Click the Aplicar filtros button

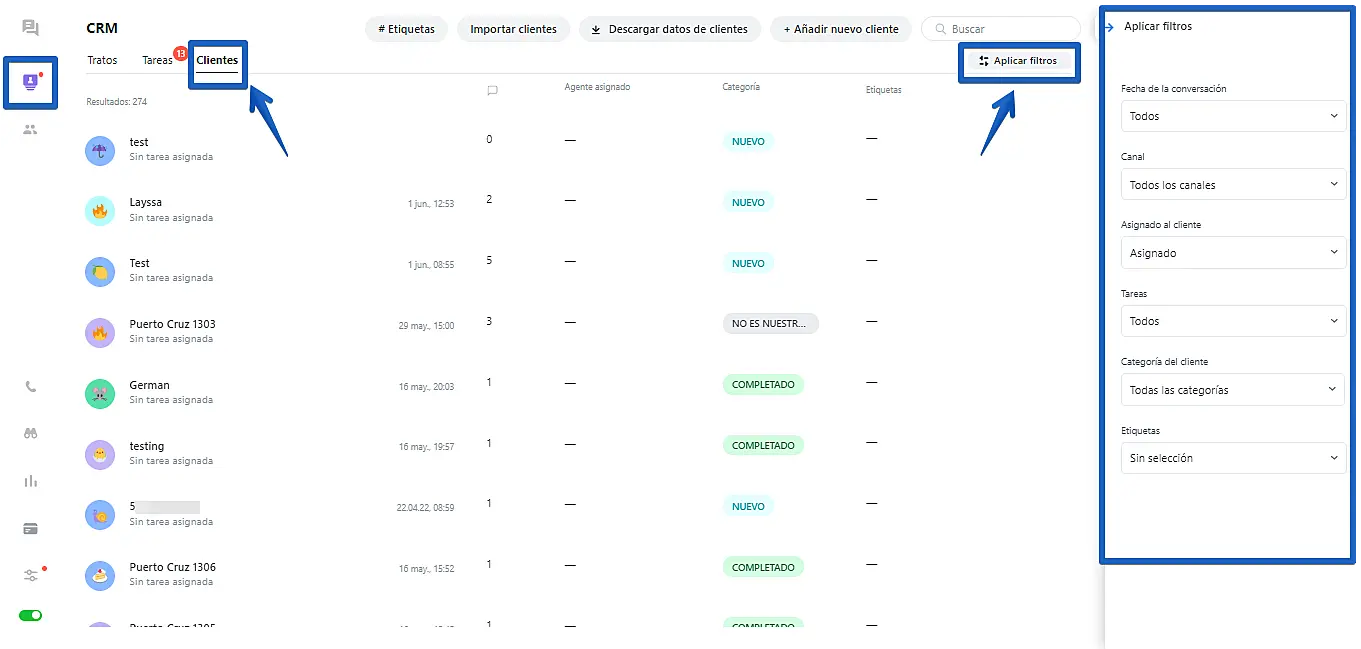click(x=1019, y=61)
